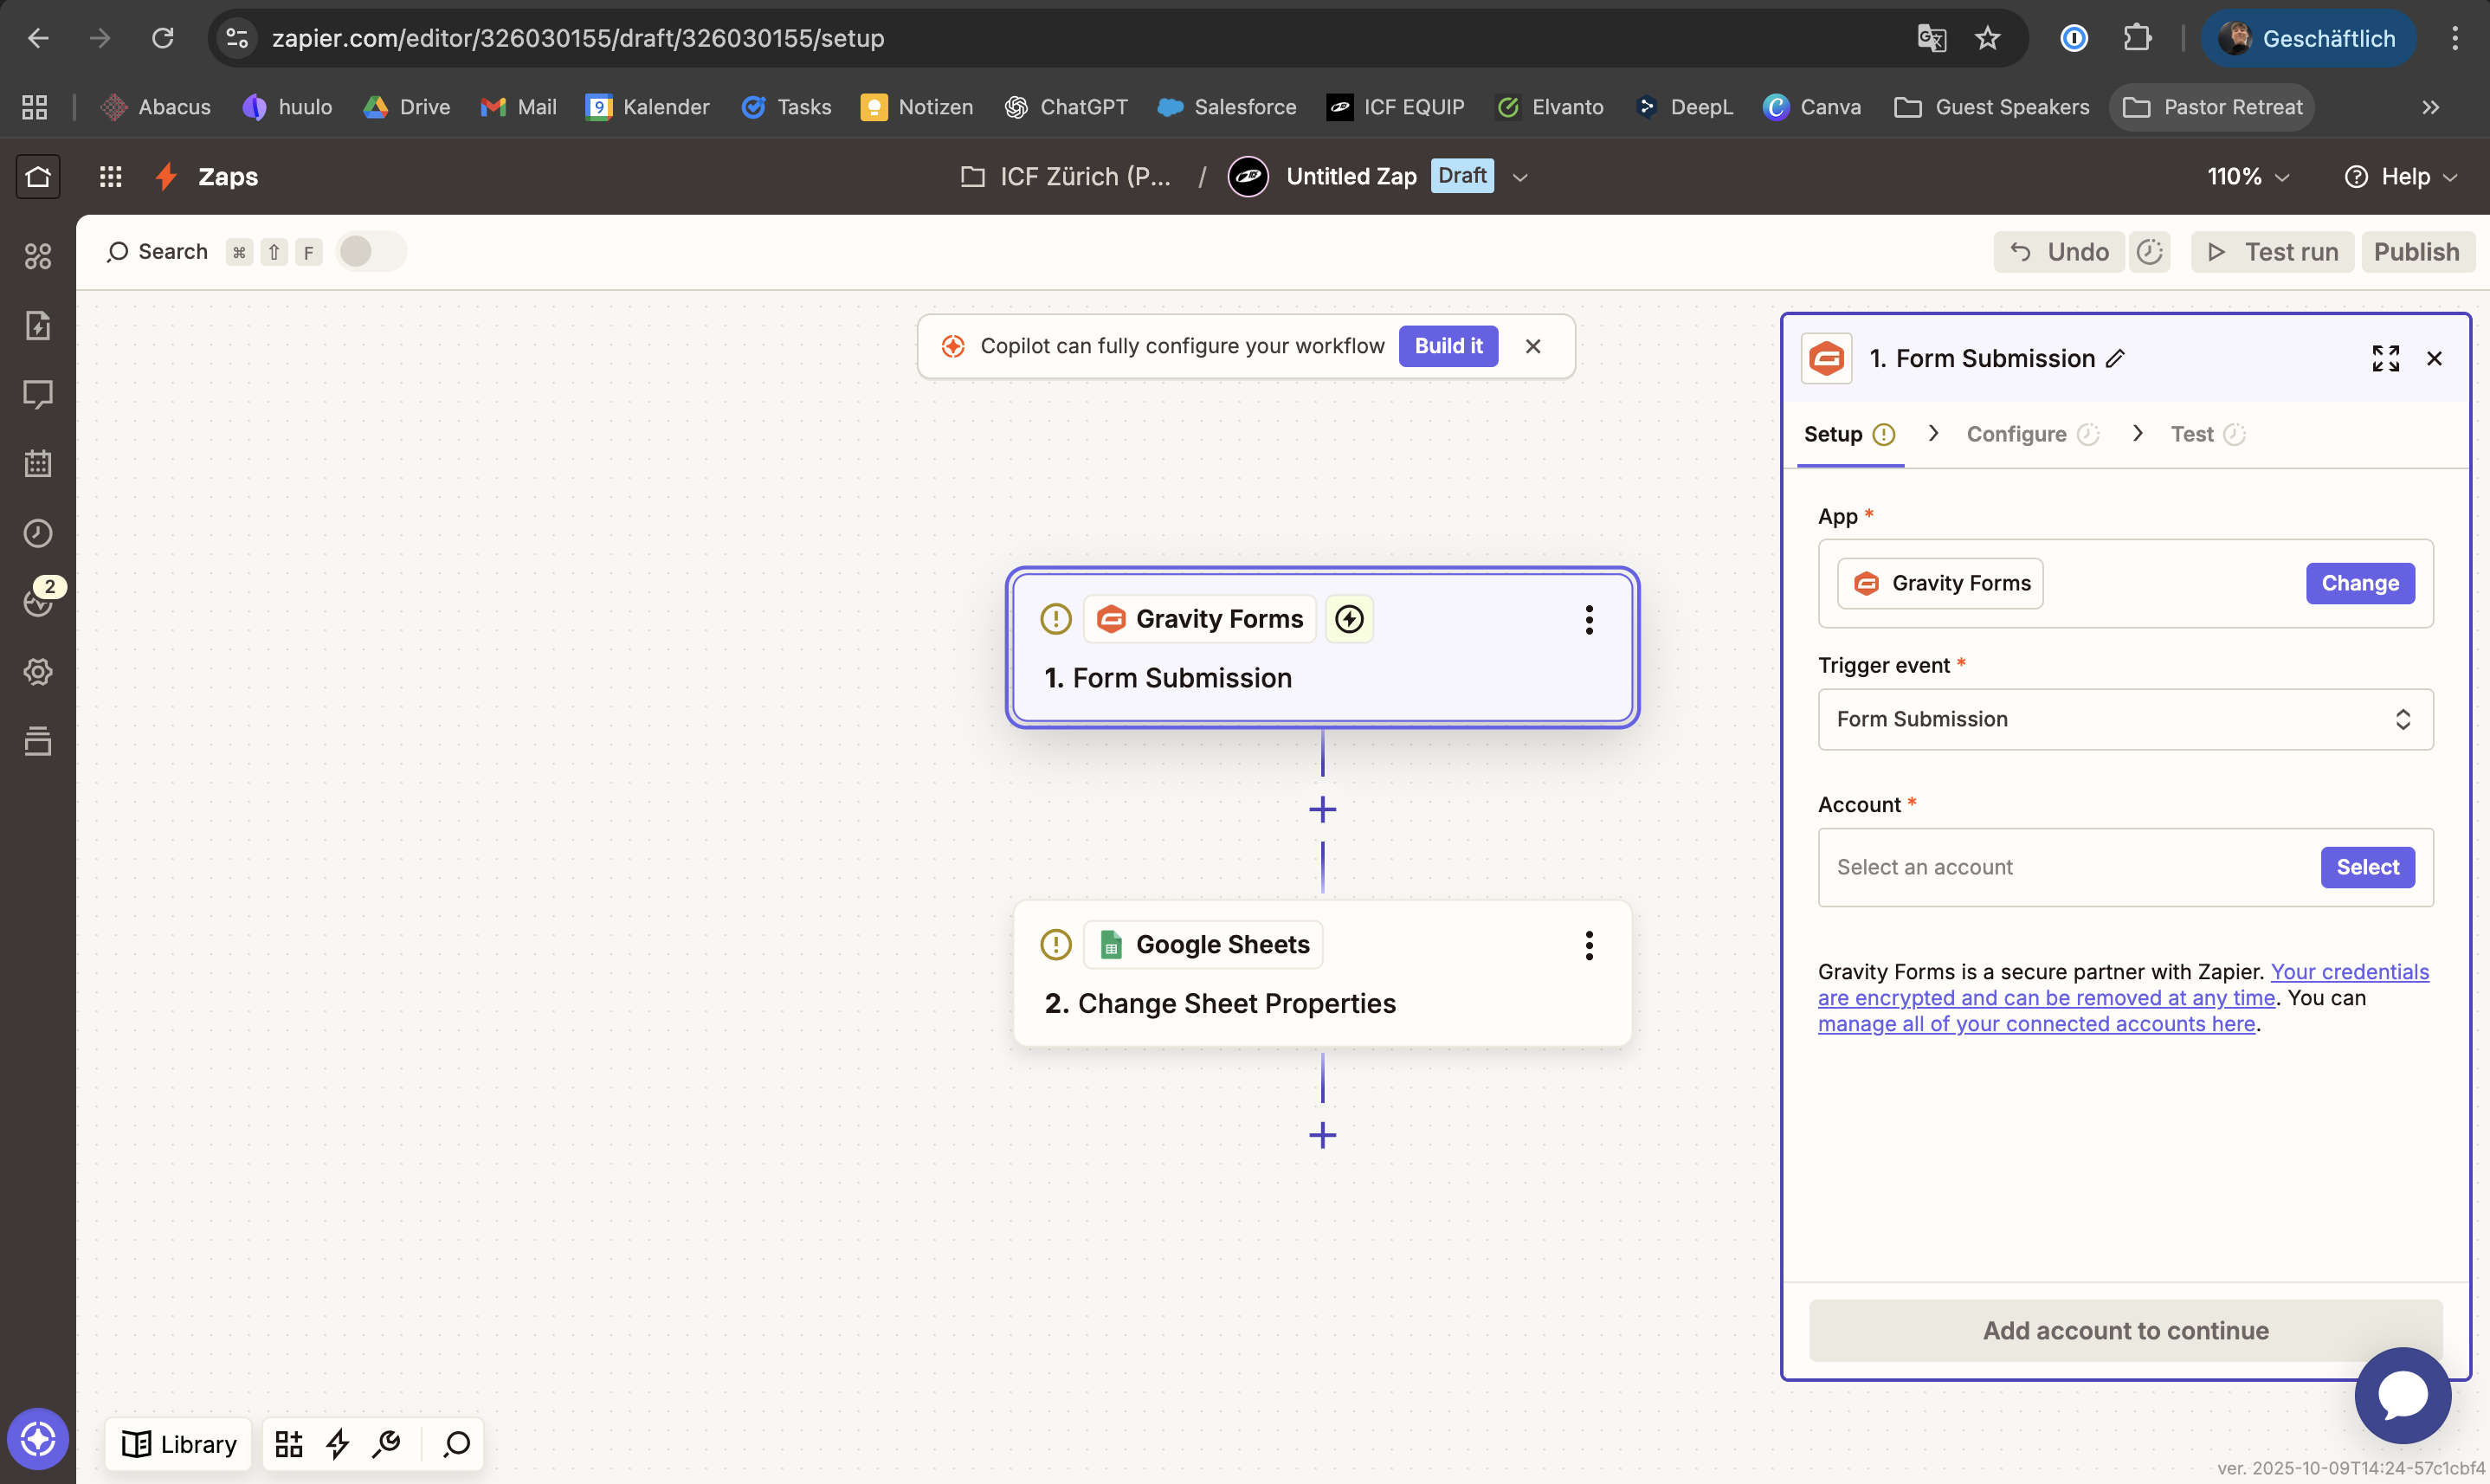Screen dimensions: 2490x1484
Task: Open the Zap history clock icon in sidebar
Action: click(38, 533)
